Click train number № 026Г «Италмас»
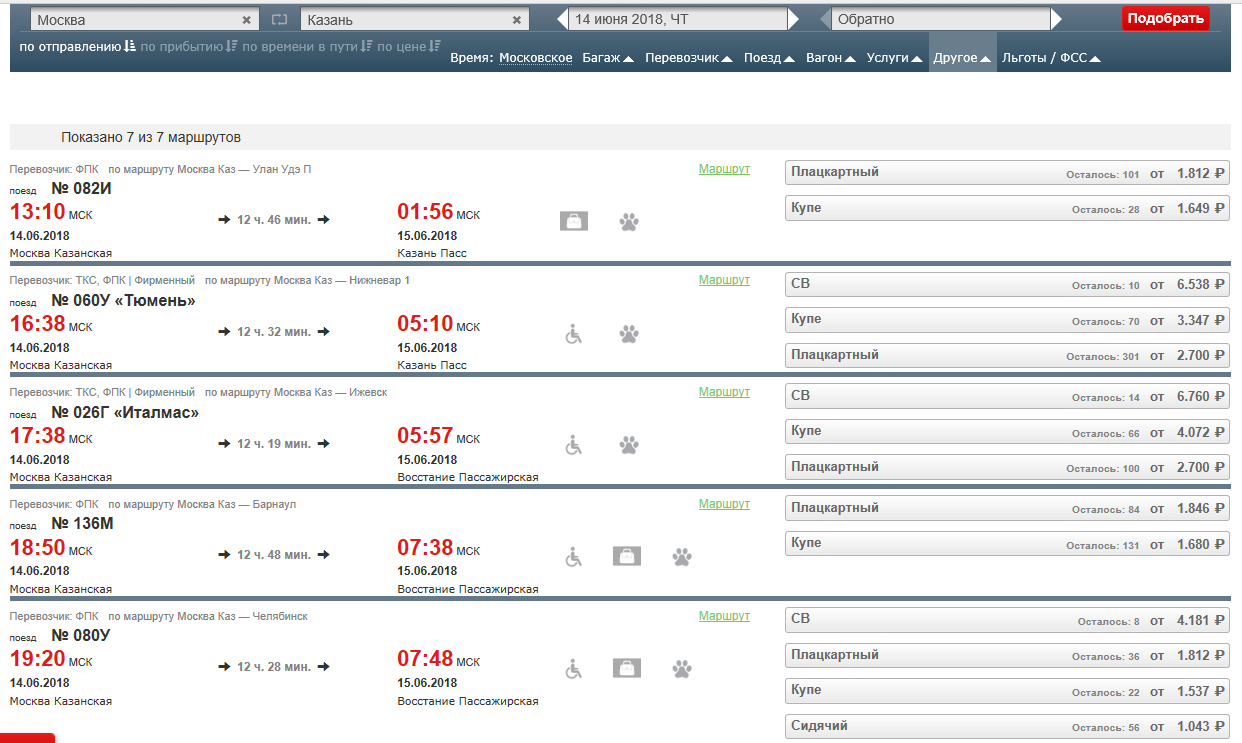Image resolution: width=1242 pixels, height=743 pixels. point(125,412)
